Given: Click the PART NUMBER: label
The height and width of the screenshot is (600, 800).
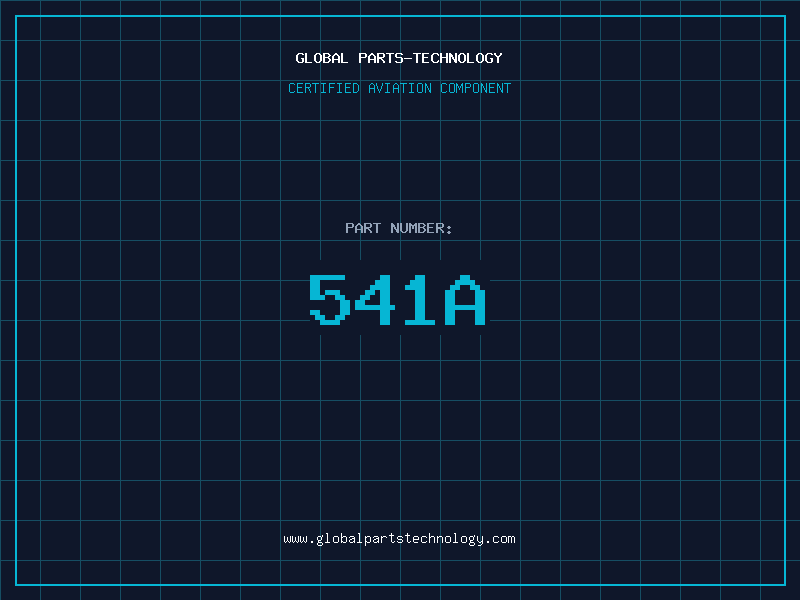Looking at the screenshot, I should click(398, 228).
